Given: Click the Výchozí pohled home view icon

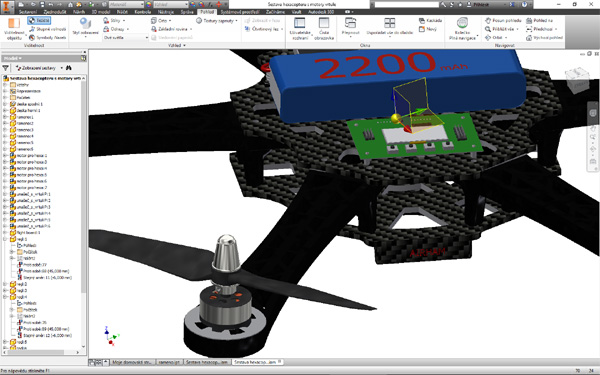Looking at the screenshot, I should 545,38.
